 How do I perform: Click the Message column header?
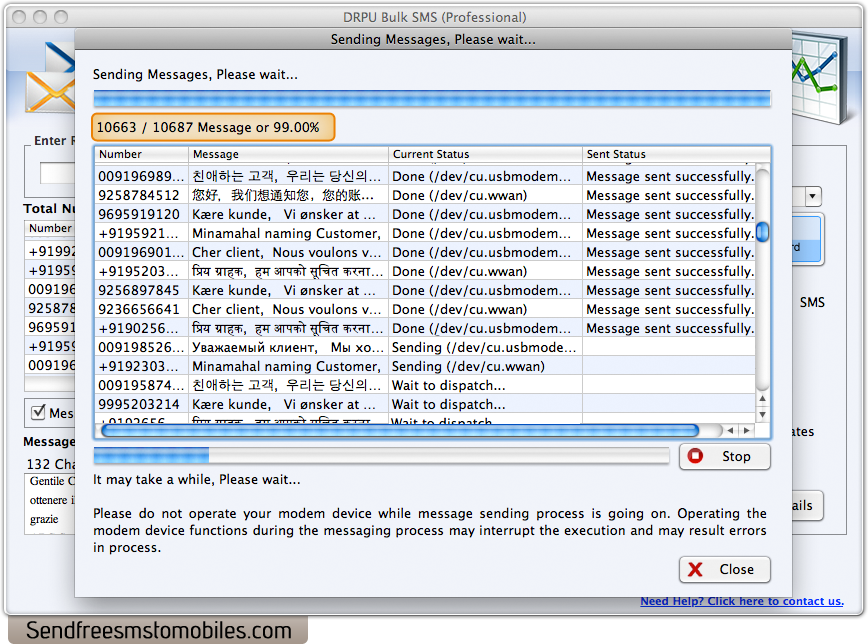click(288, 154)
